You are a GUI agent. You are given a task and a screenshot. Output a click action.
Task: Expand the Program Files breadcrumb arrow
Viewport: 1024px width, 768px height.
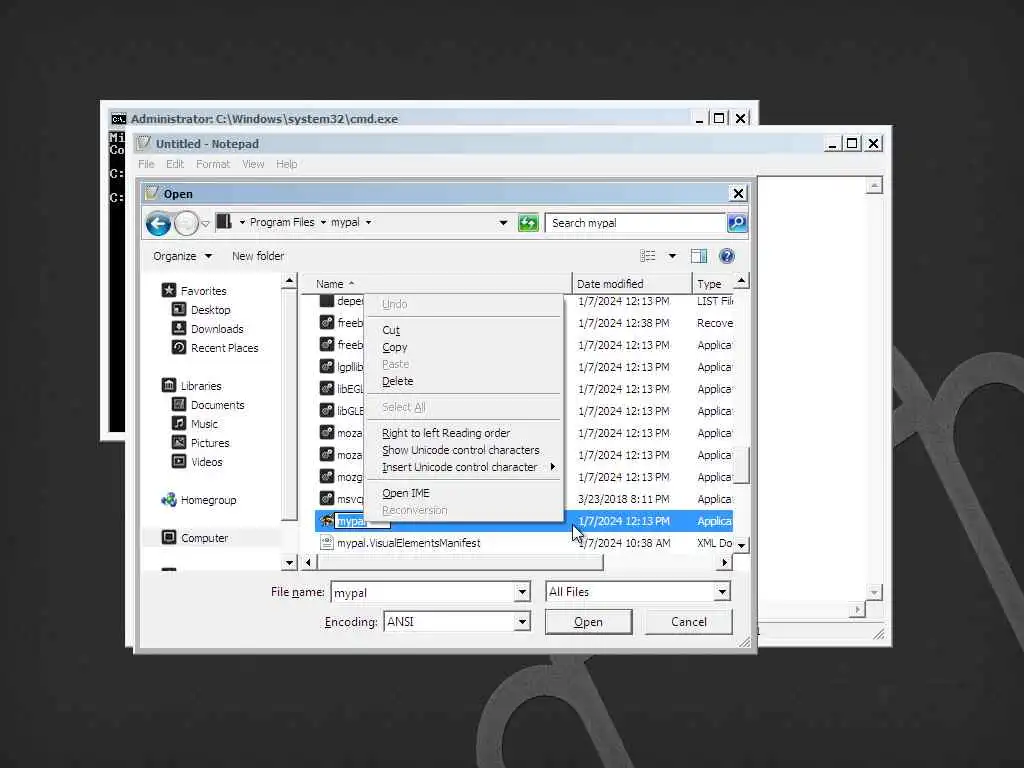coord(323,223)
